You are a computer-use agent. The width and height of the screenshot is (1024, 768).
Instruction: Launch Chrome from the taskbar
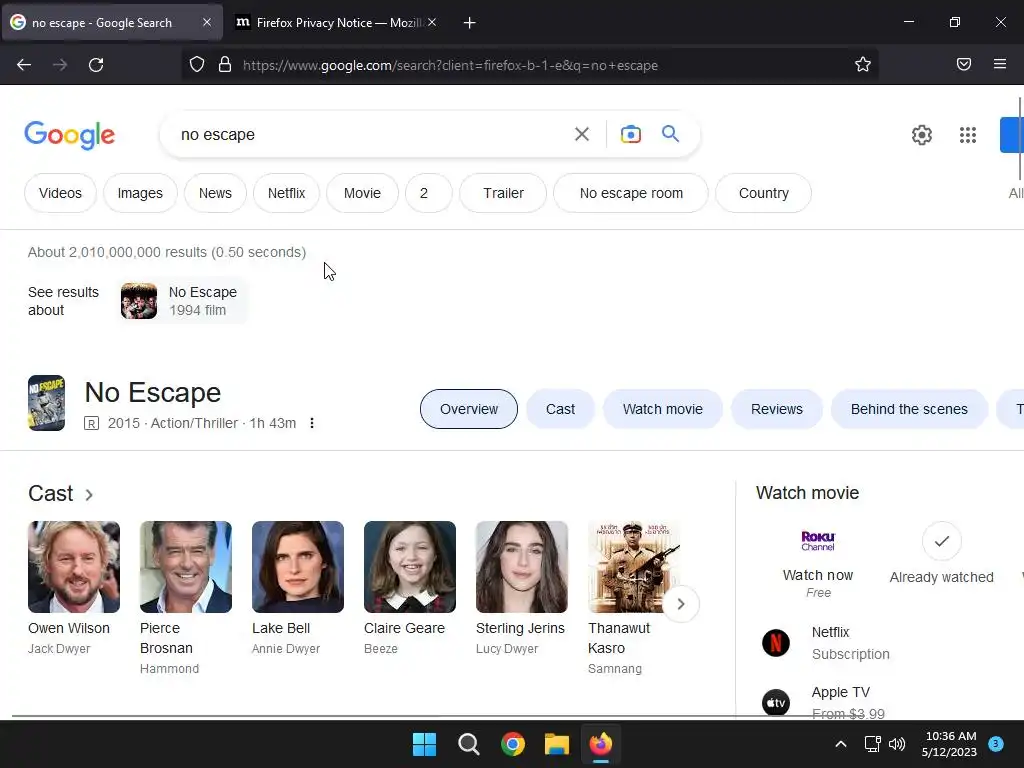click(x=513, y=744)
